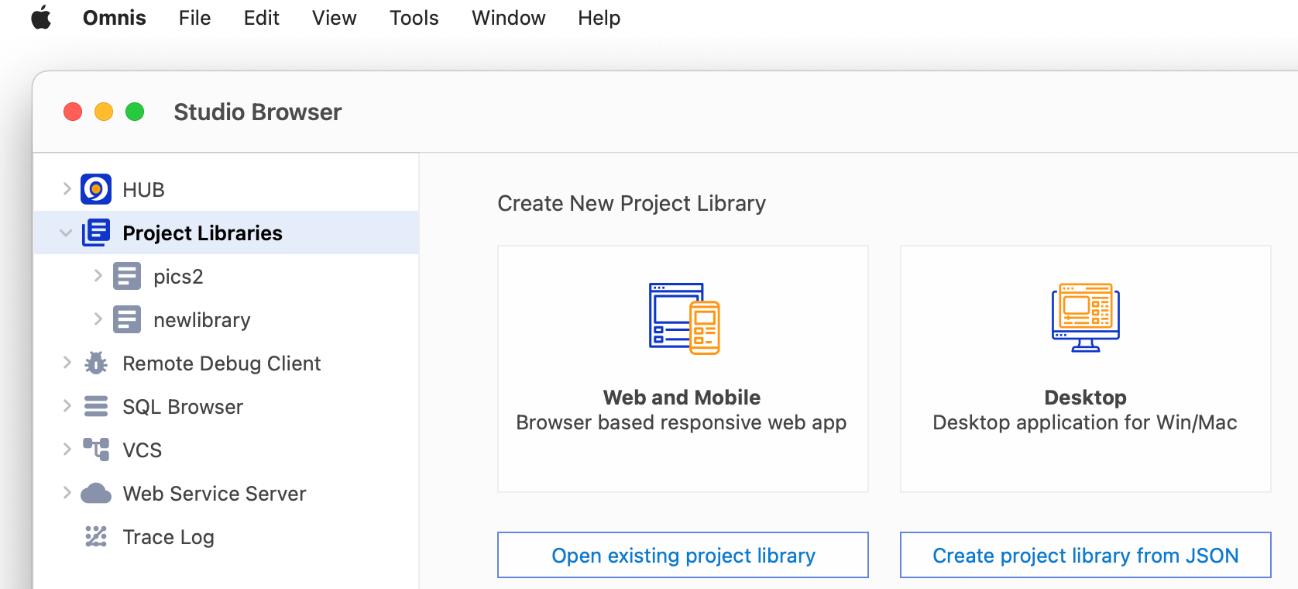Expand the newlibrary node
This screenshot has width=1298, height=589.
(98, 319)
